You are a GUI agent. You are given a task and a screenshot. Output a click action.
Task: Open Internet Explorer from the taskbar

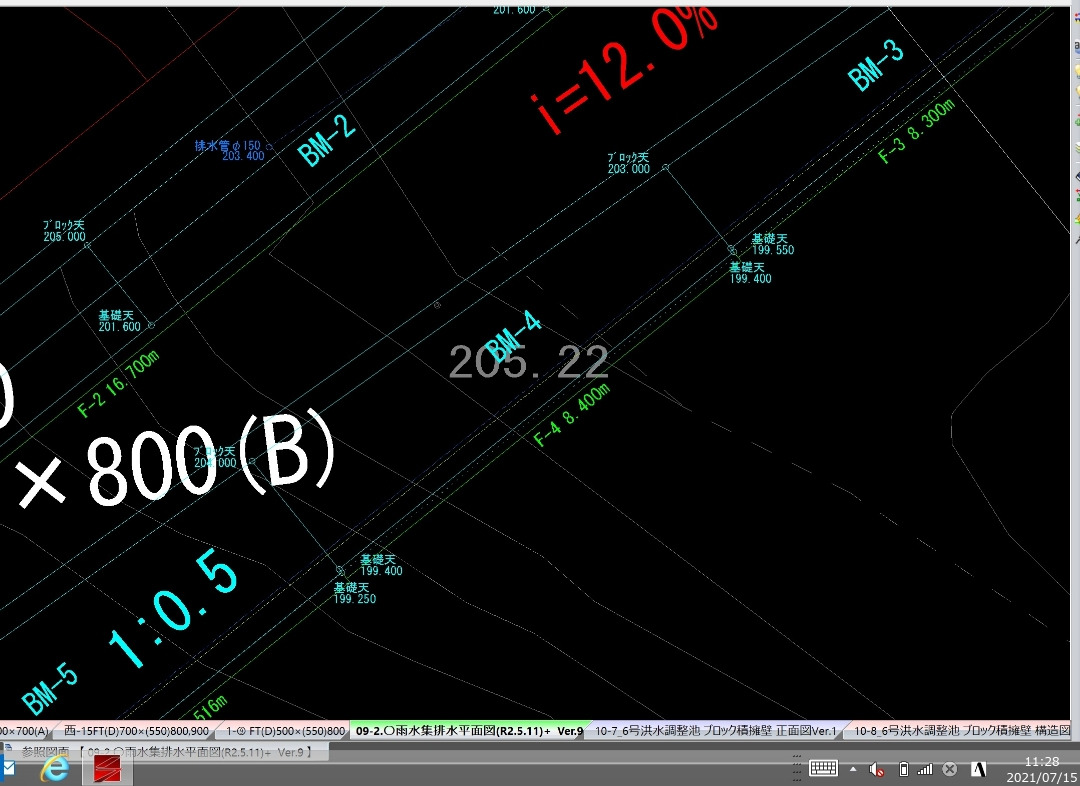click(x=54, y=769)
